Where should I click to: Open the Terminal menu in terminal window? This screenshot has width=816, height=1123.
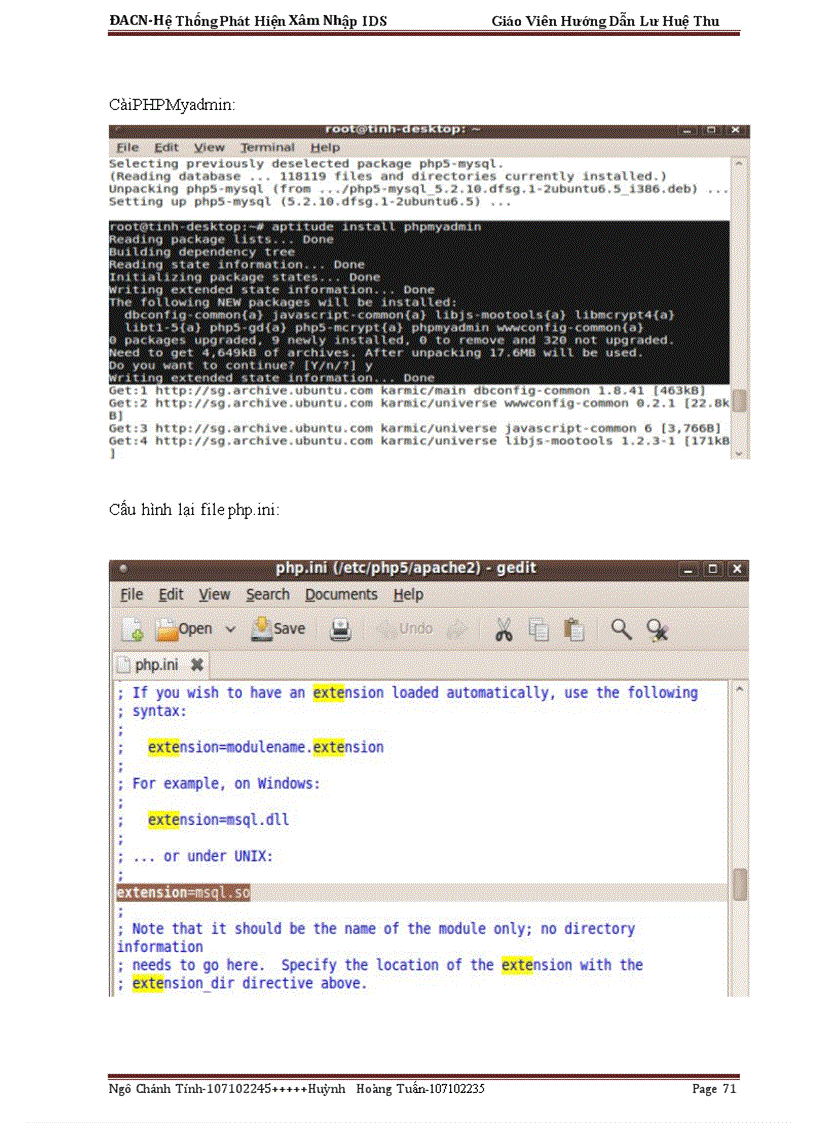[267, 147]
